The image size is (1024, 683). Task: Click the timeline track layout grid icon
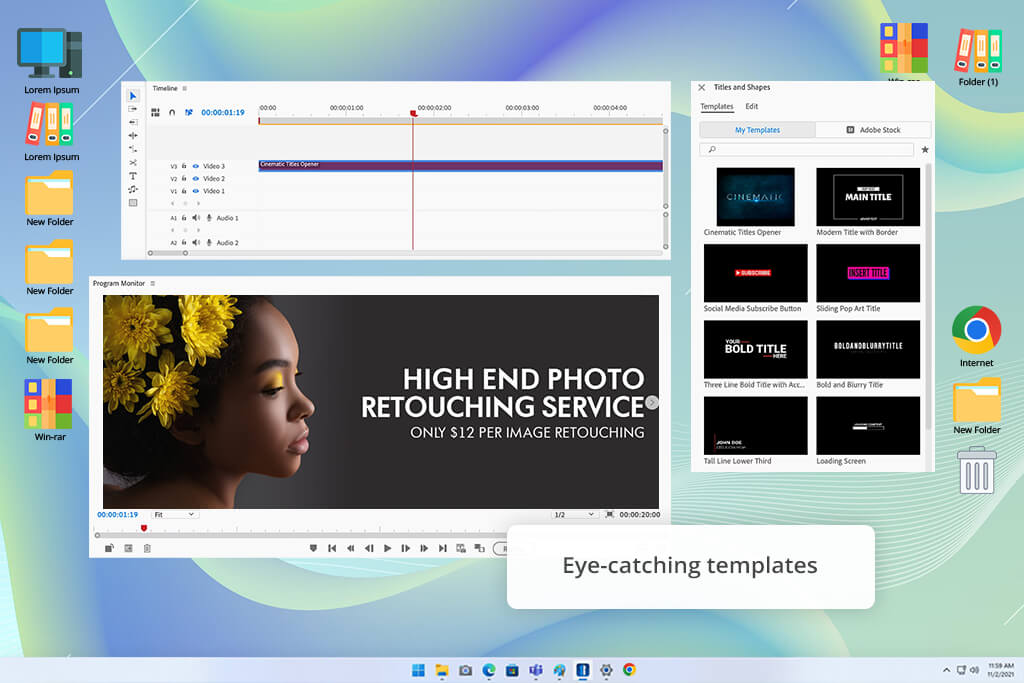155,112
